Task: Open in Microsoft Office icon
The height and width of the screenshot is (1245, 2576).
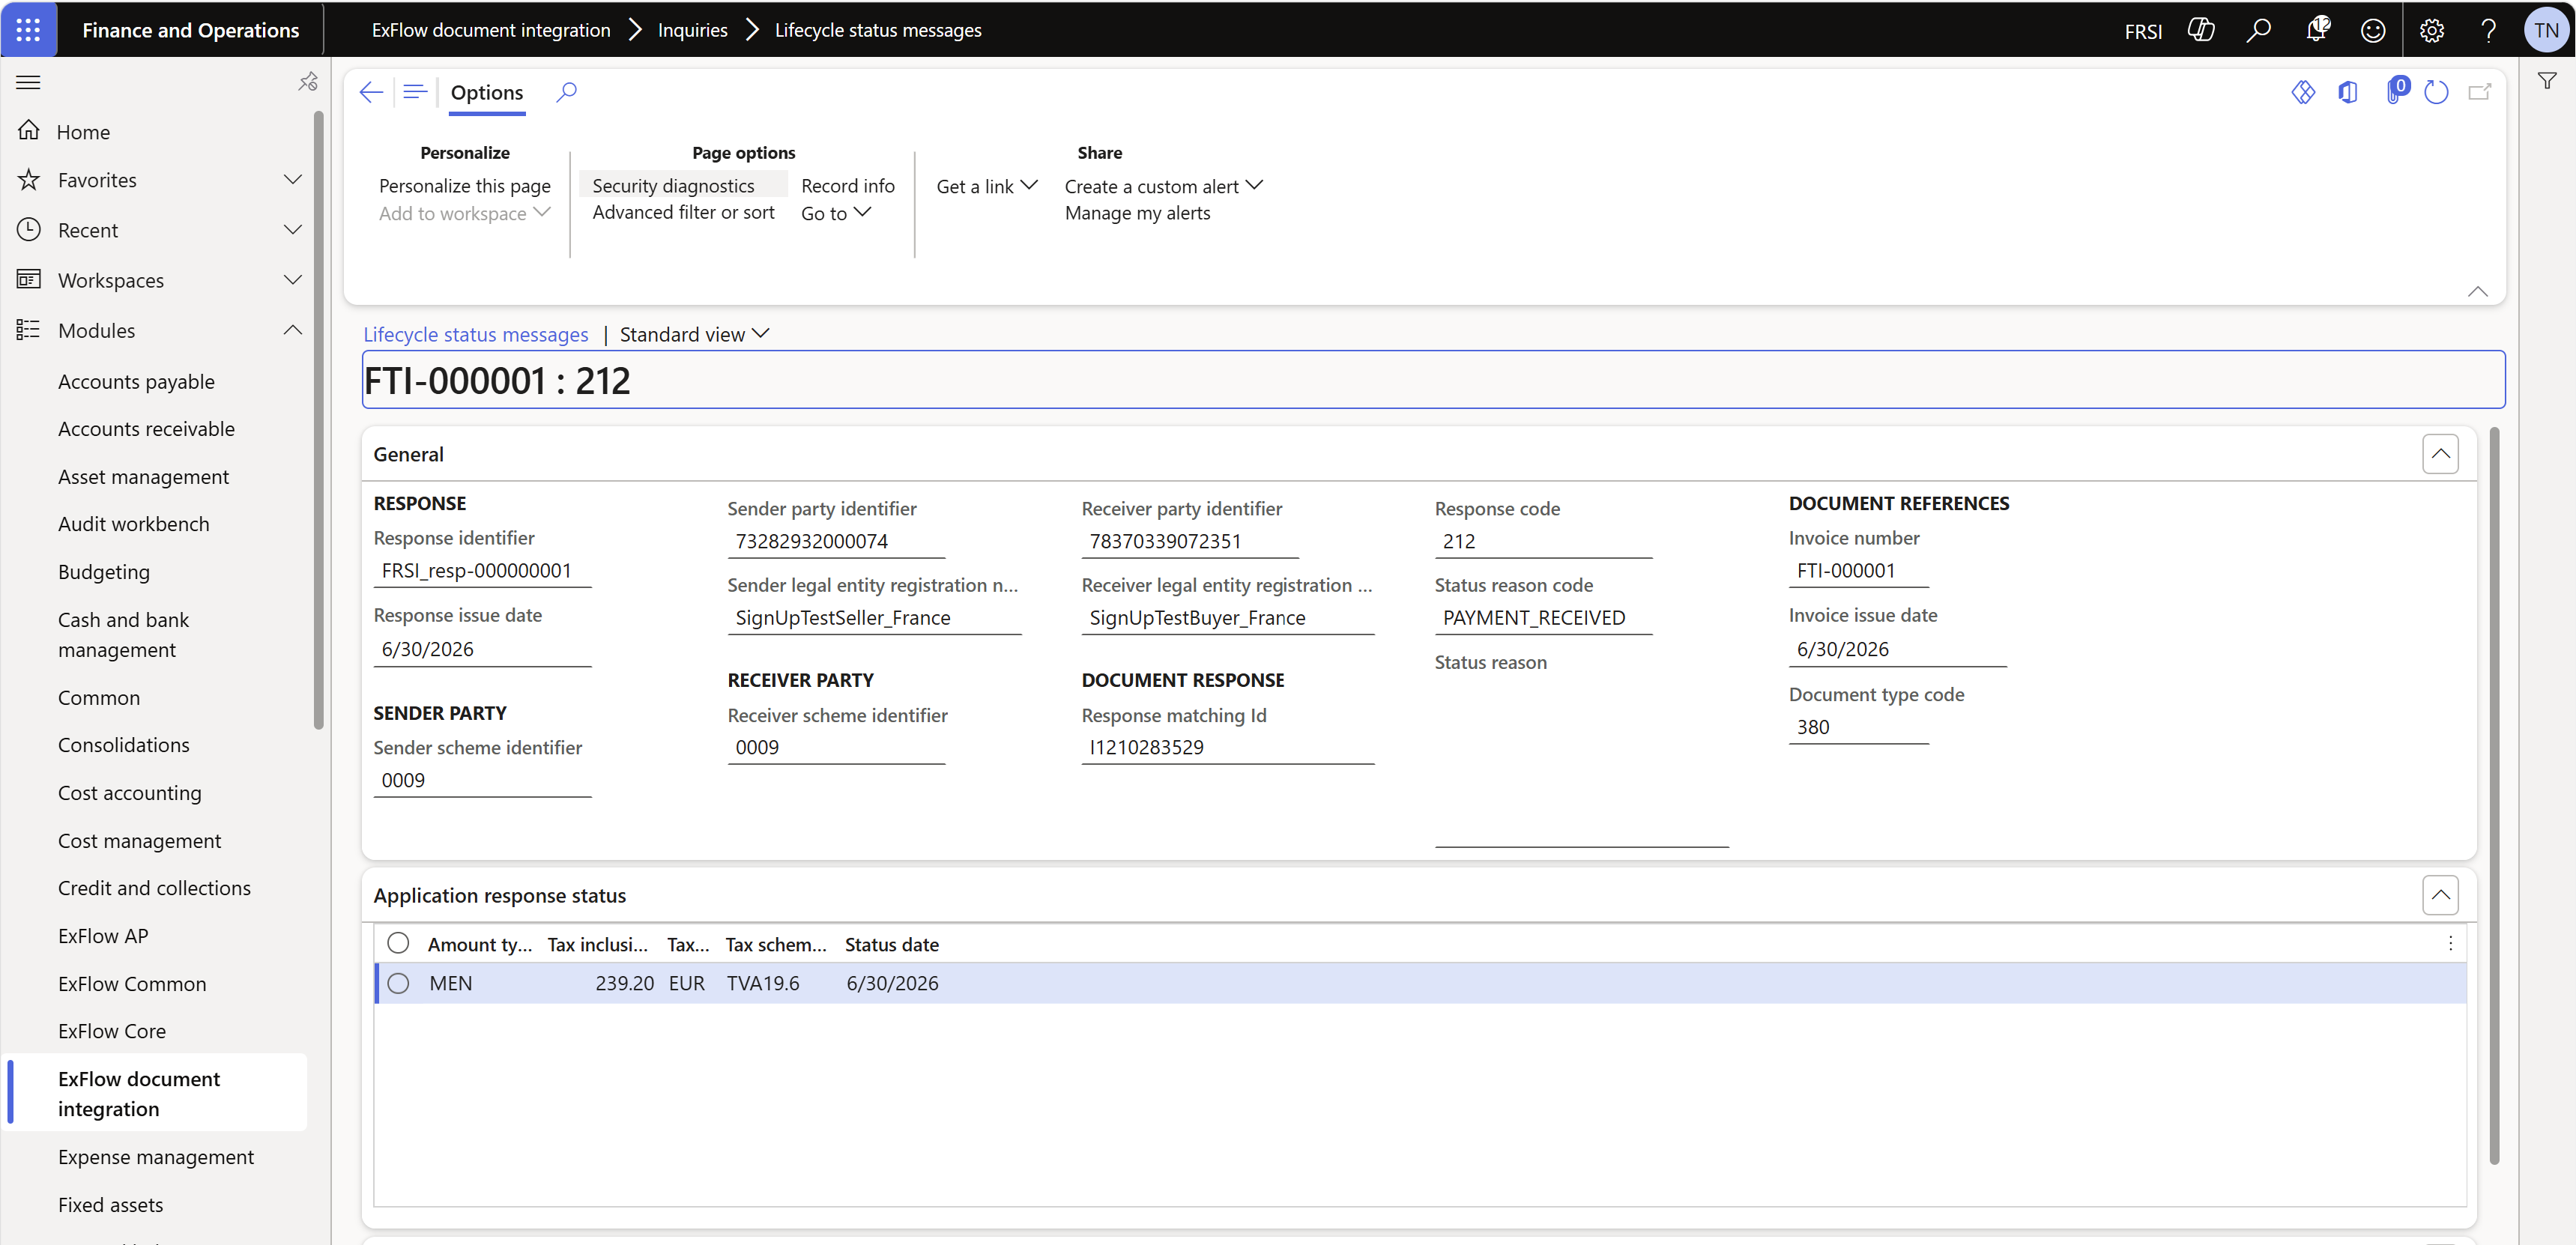Action: (2348, 92)
